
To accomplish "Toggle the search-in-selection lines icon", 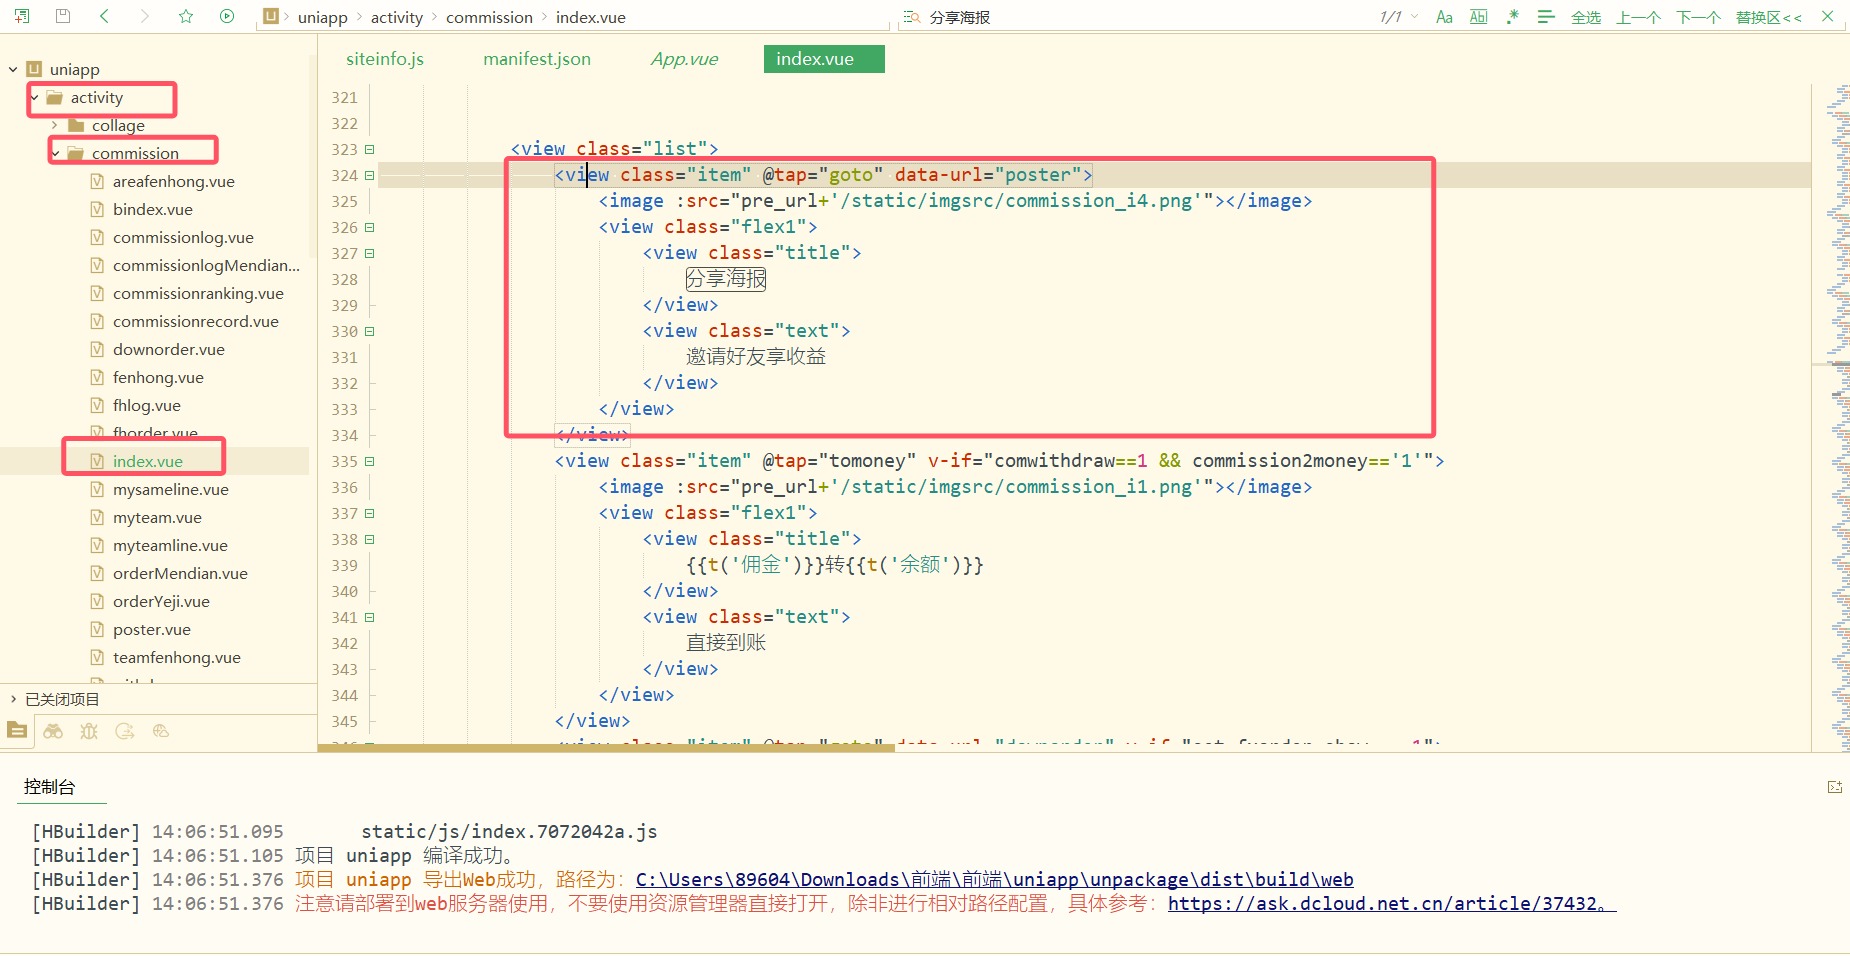I will tap(1546, 17).
